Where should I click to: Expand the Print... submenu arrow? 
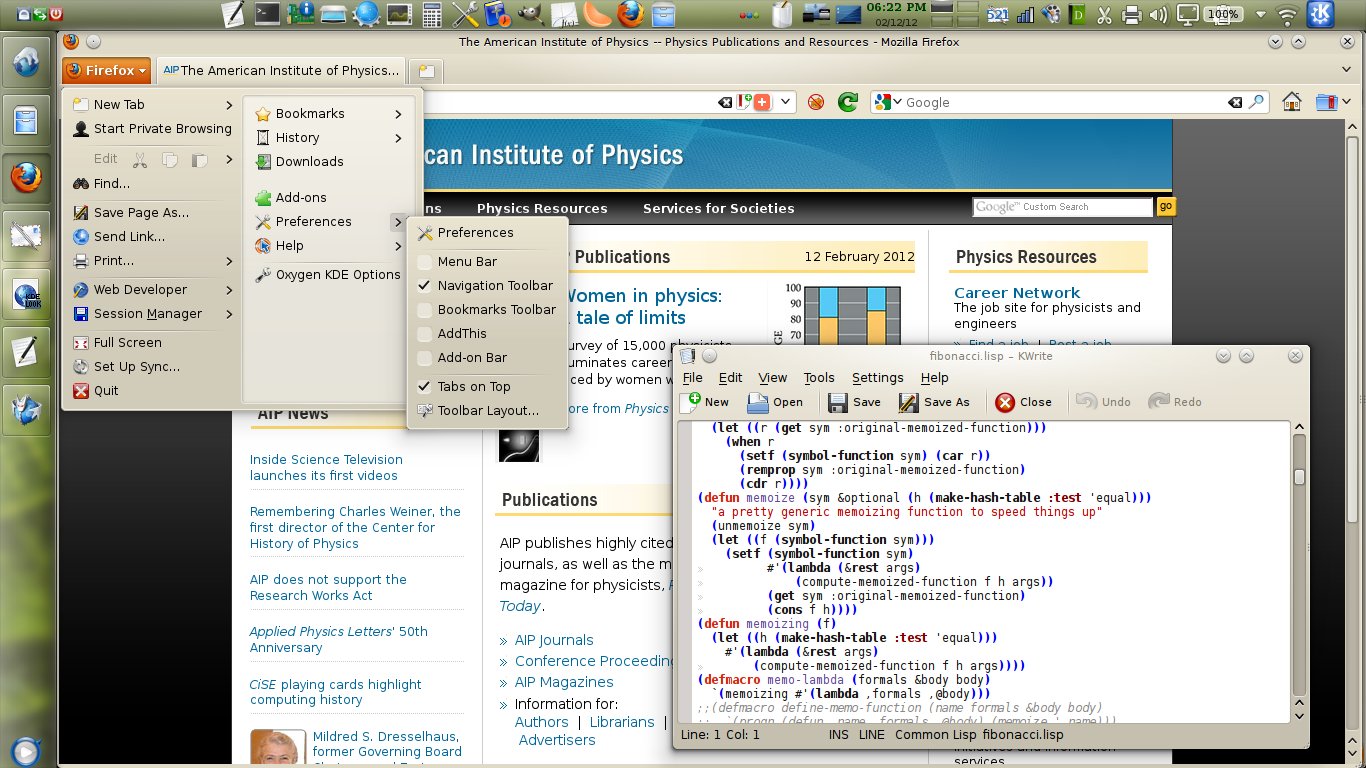(229, 261)
